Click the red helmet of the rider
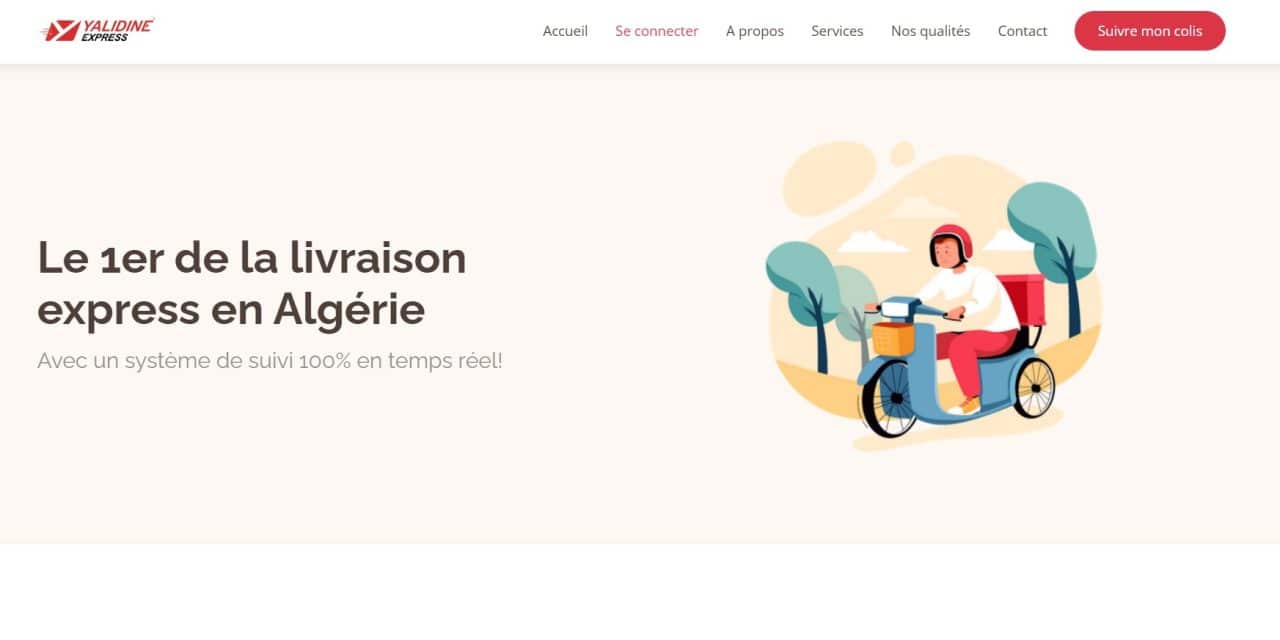Viewport: 1280px width, 640px height. [x=951, y=242]
